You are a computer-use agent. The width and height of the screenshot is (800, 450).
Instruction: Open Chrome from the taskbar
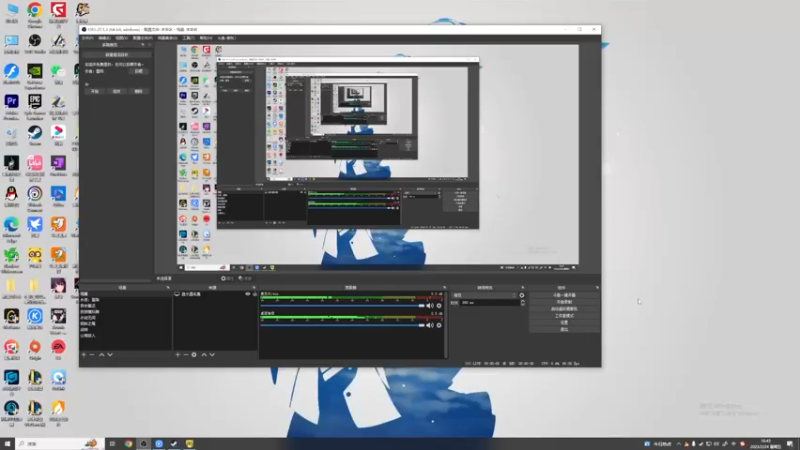point(128,444)
